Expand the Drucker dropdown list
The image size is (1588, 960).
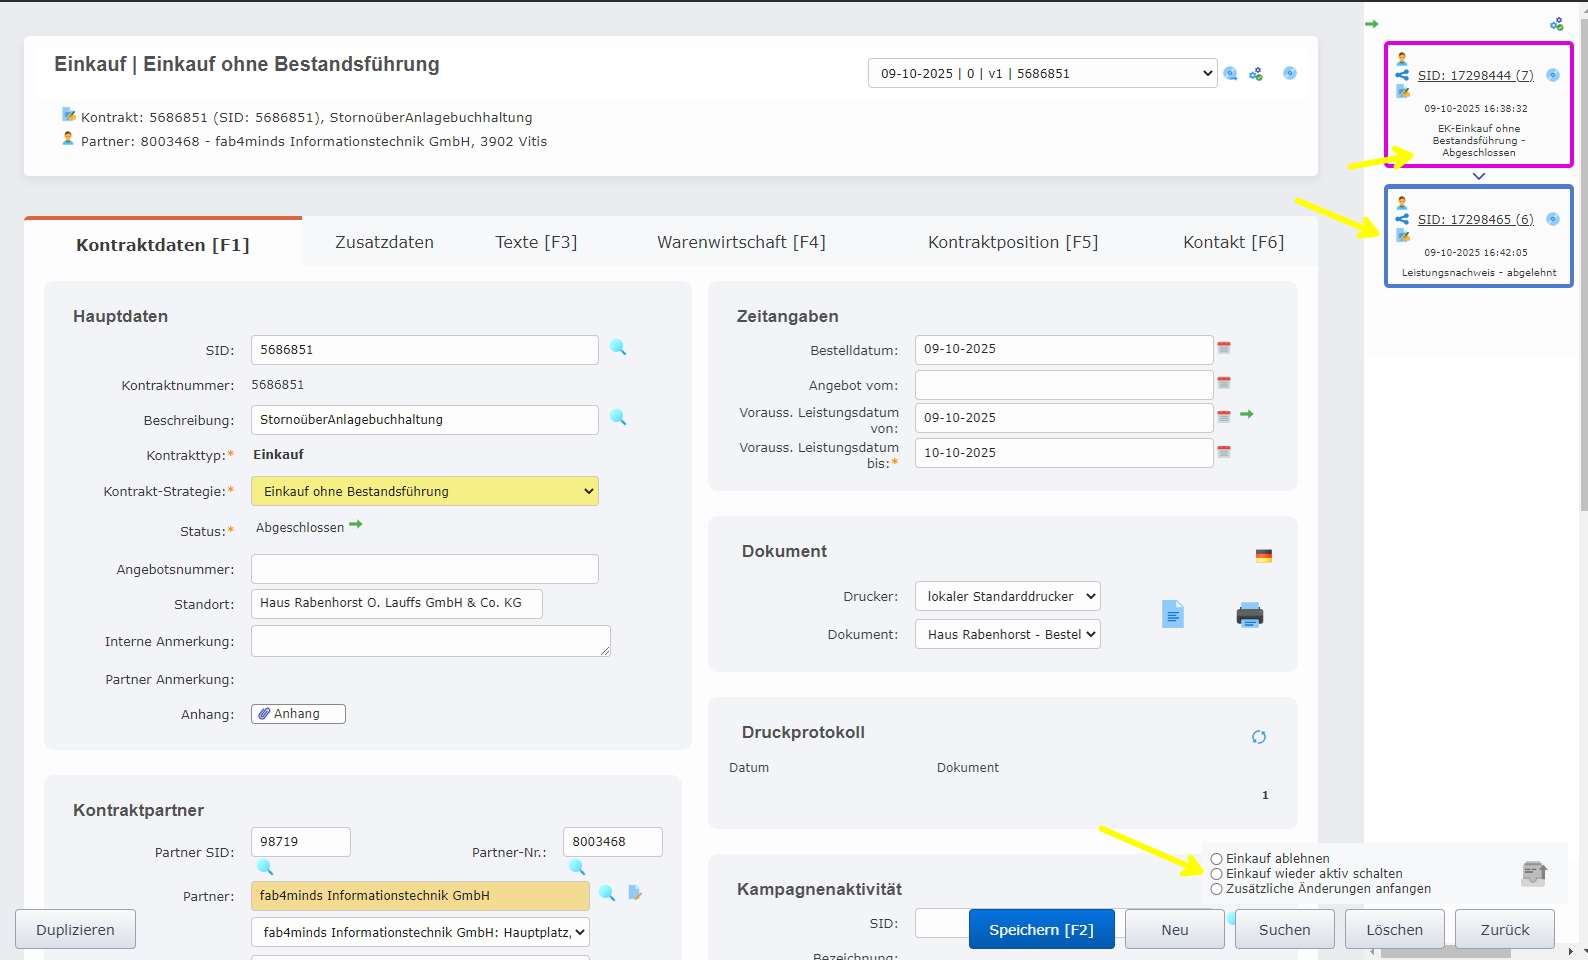pyautogui.click(x=1007, y=596)
